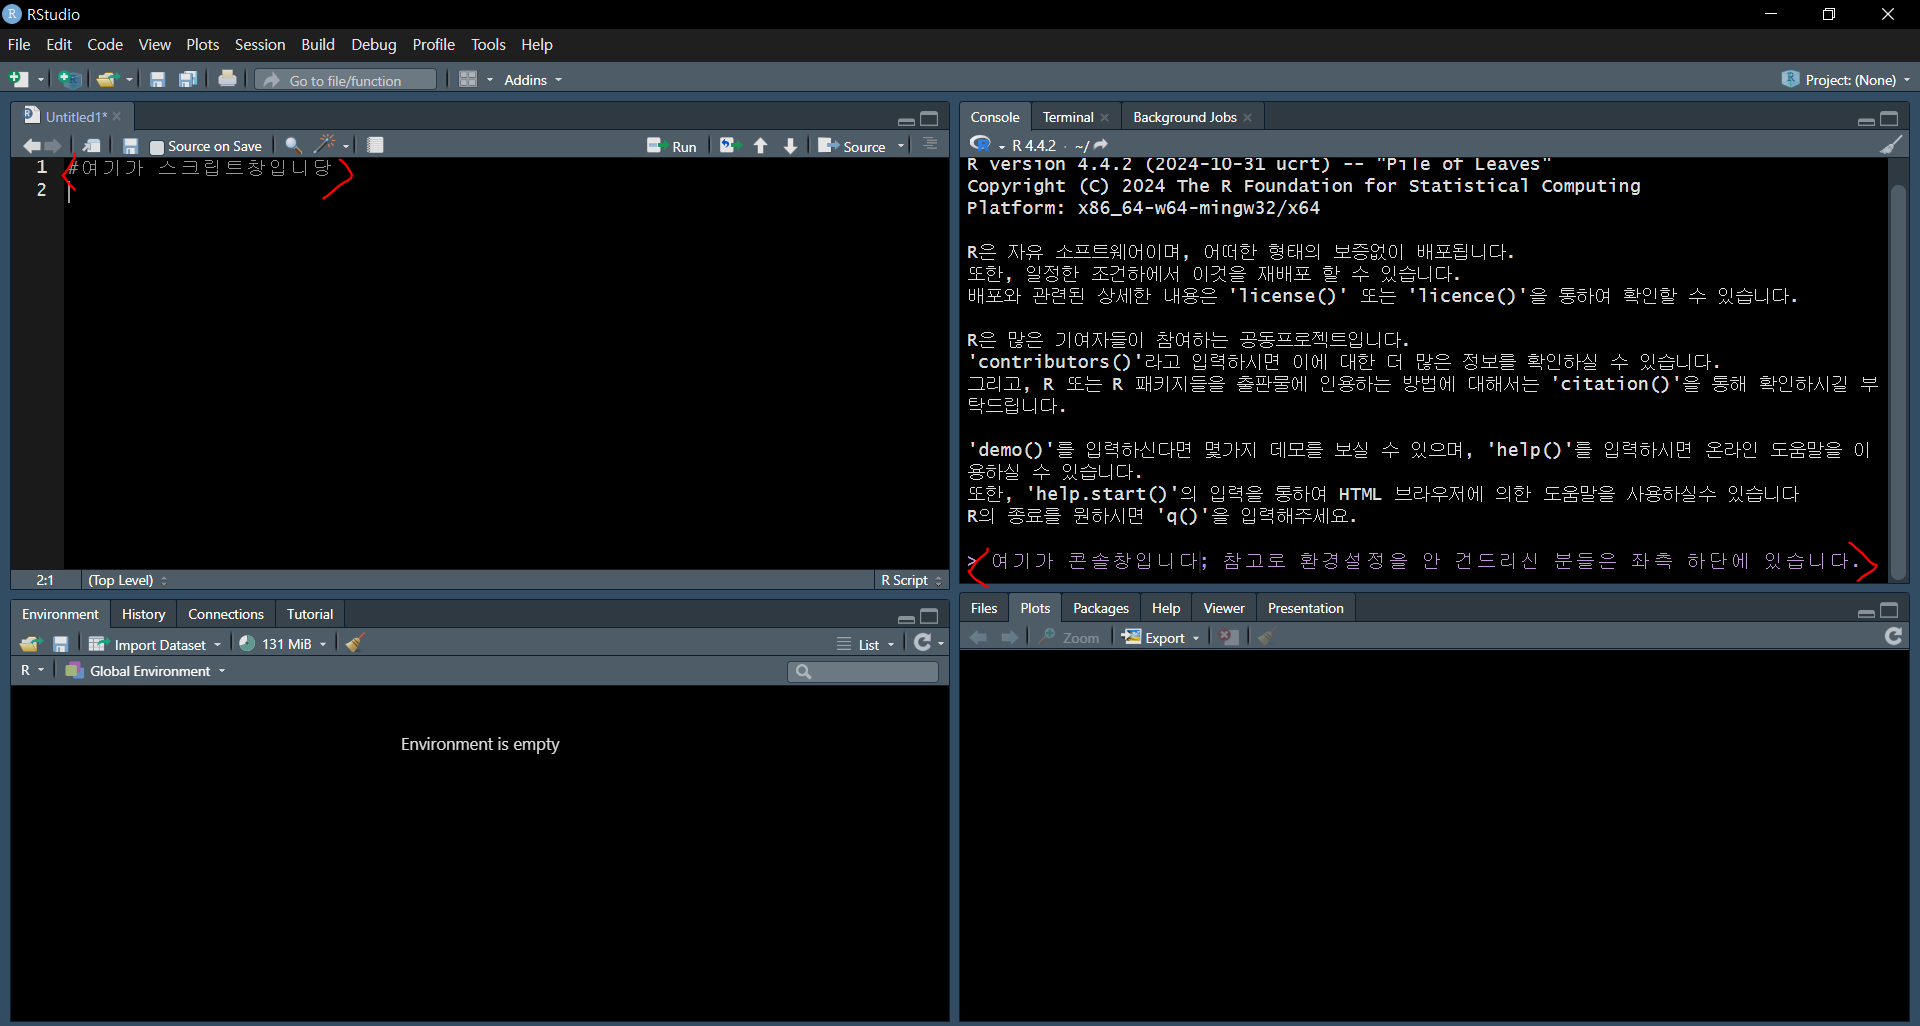Remove current plot icon in Plots pane
This screenshot has width=1920, height=1026.
point(1230,638)
